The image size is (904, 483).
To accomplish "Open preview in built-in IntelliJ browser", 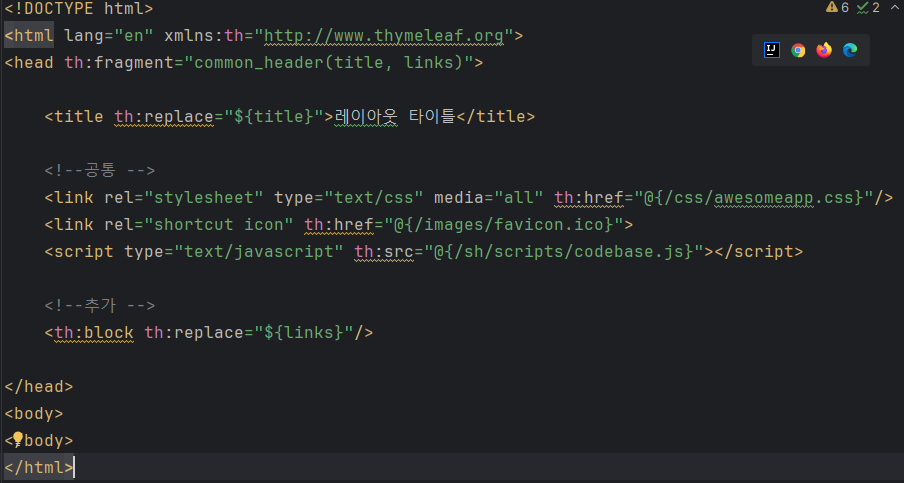I will [x=771, y=50].
